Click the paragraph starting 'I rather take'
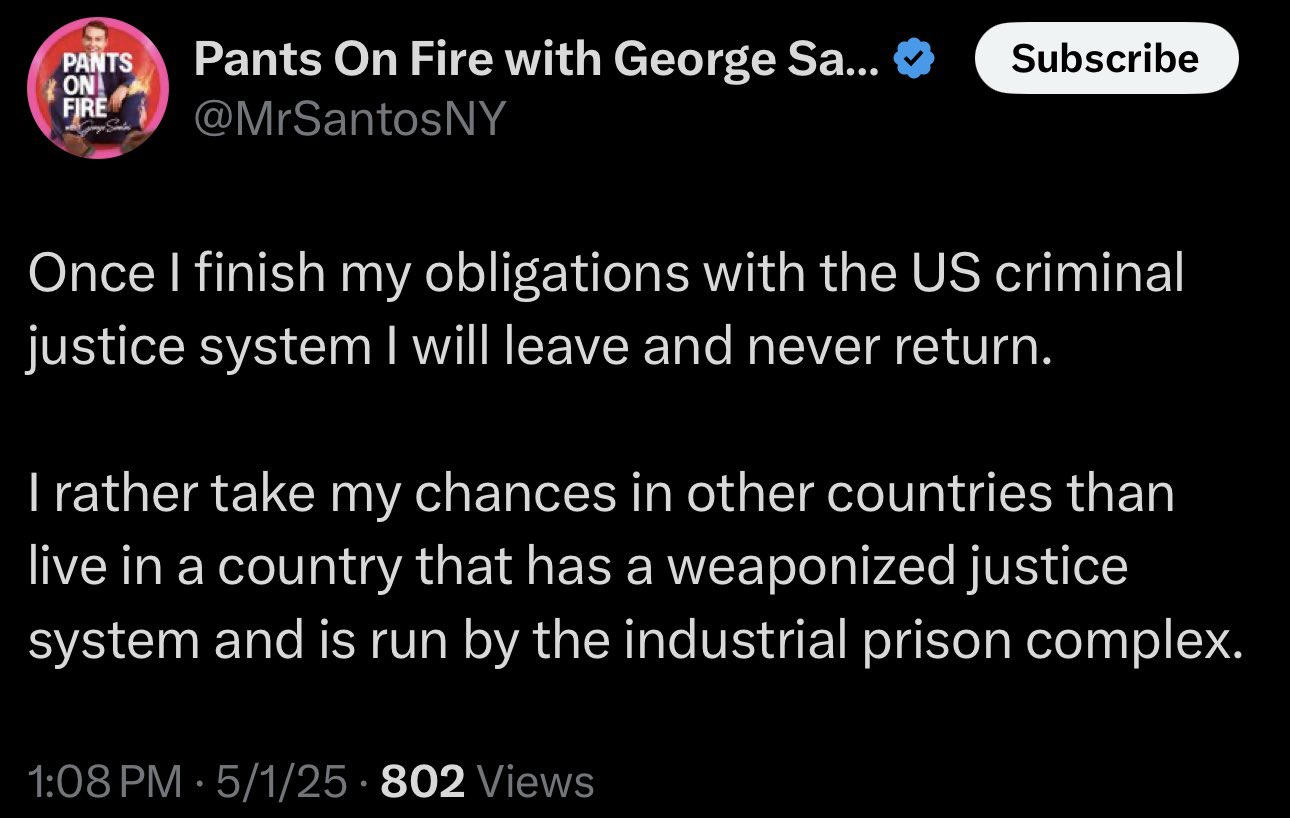This screenshot has height=818, width=1290. (635, 567)
